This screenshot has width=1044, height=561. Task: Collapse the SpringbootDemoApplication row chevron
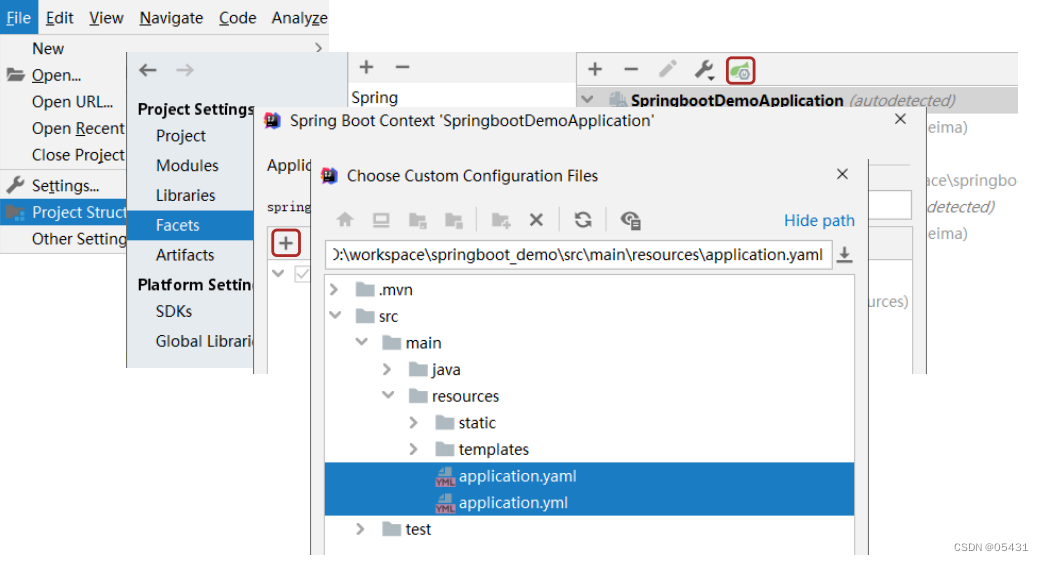(587, 100)
